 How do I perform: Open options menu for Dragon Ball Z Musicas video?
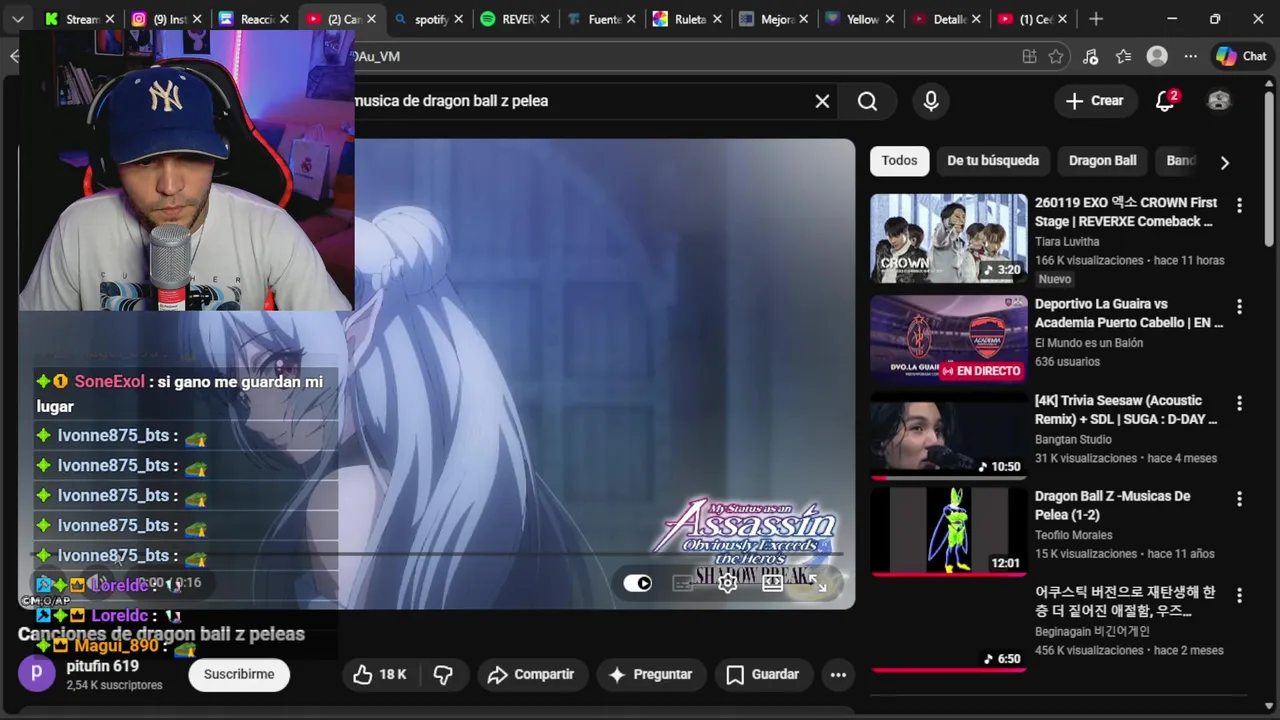(x=1239, y=499)
